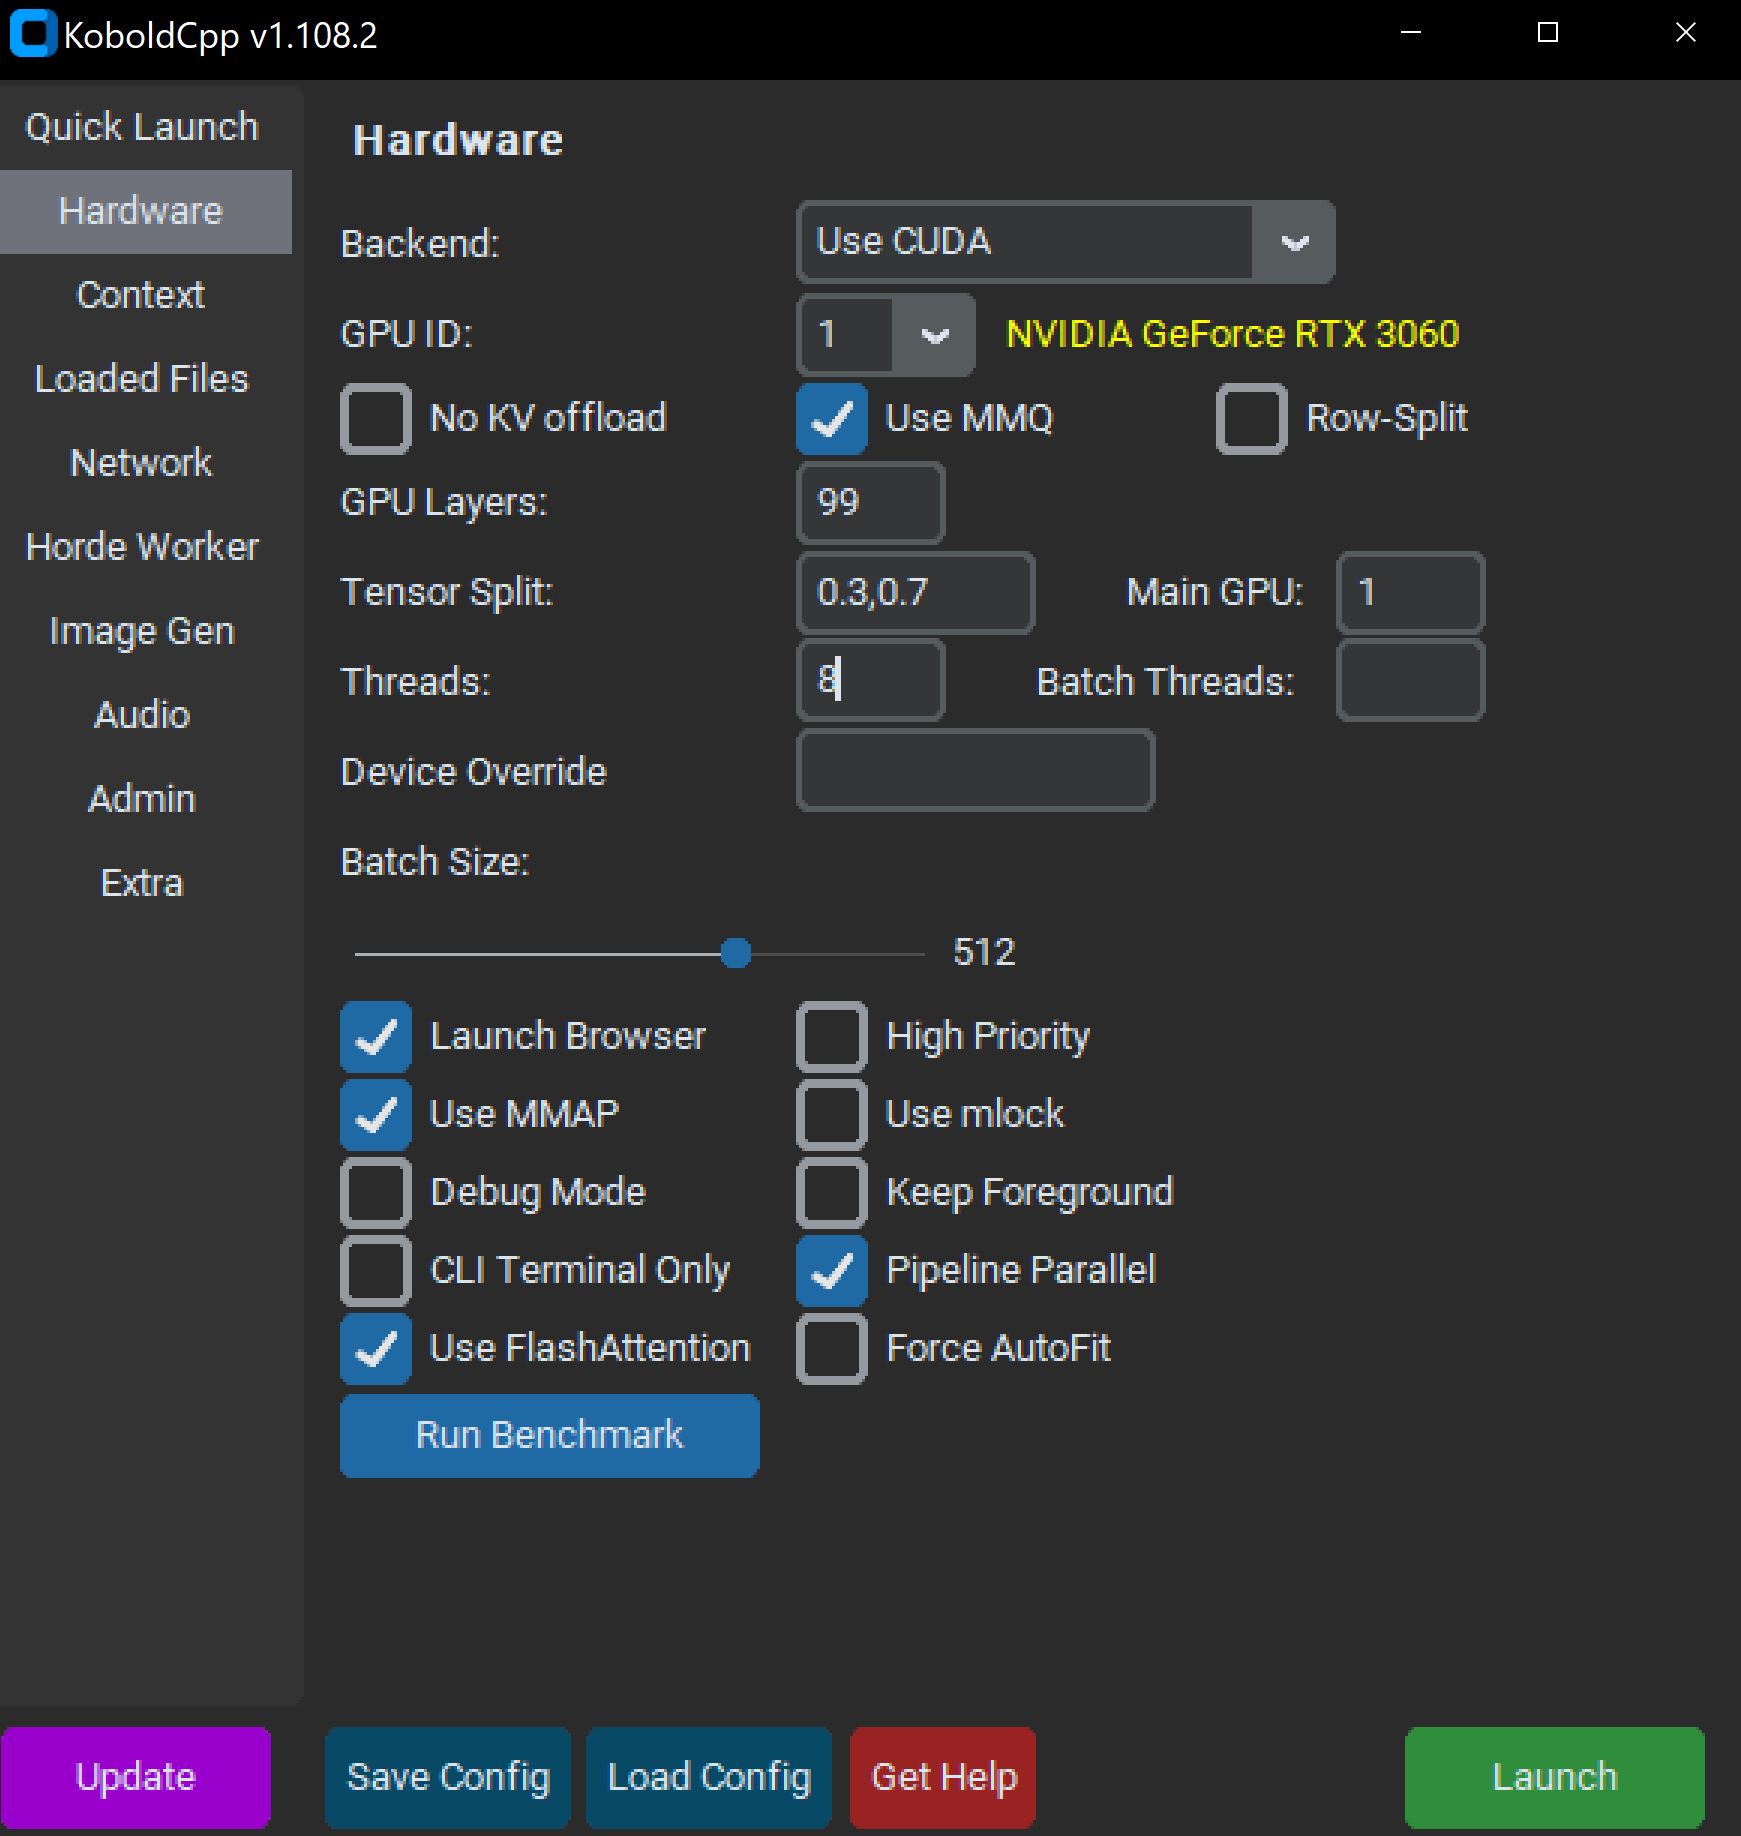Click the Save Config button
This screenshot has height=1836, width=1741.
[448, 1777]
